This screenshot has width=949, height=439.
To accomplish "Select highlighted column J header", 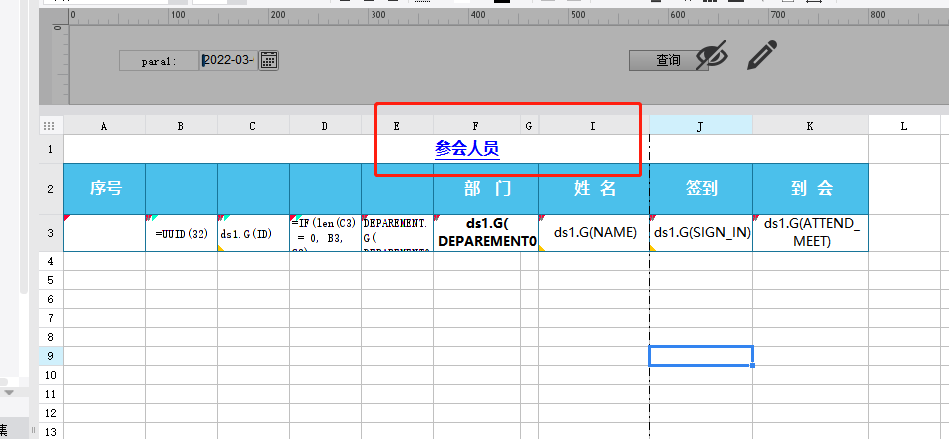I will (700, 126).
